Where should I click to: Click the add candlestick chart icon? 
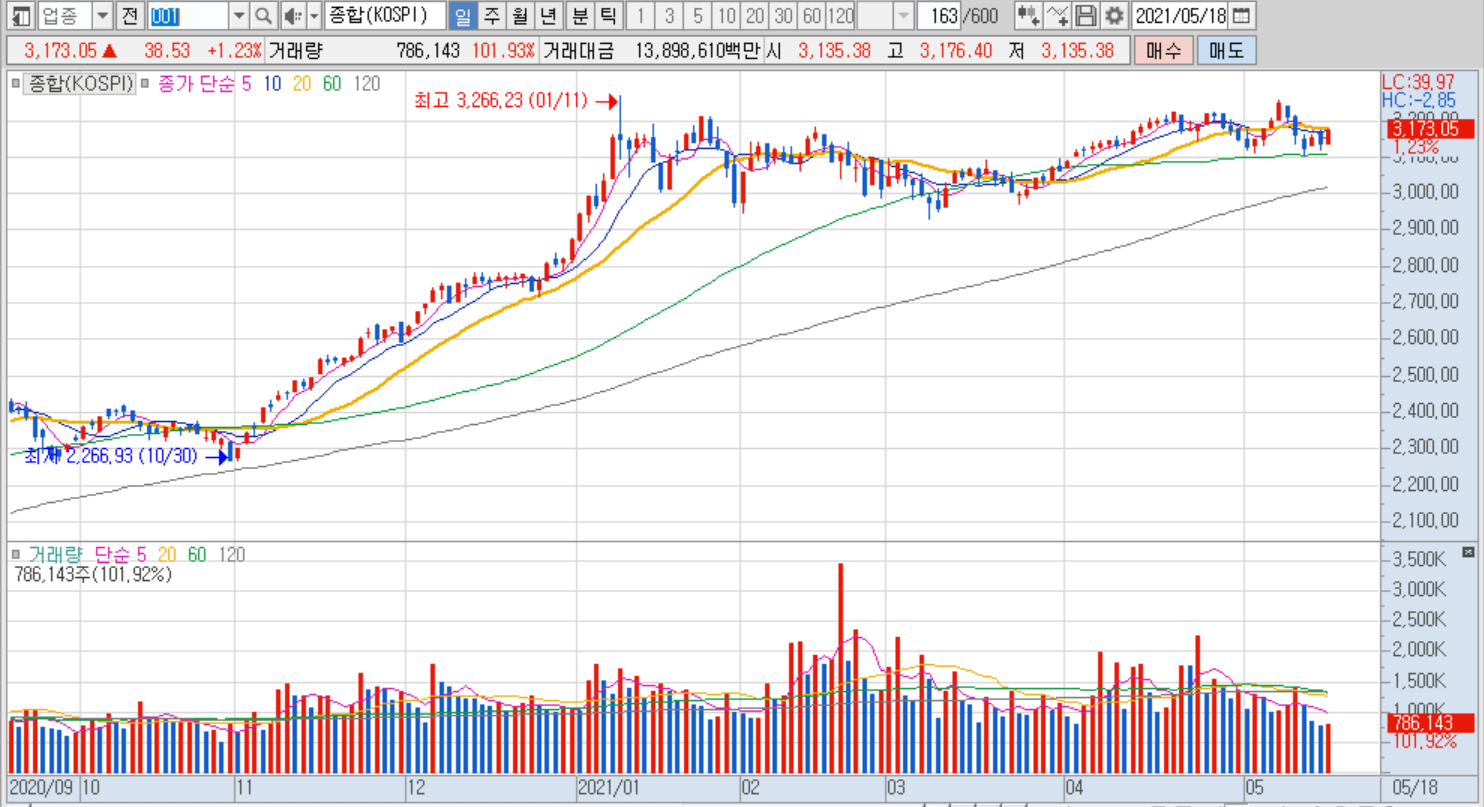(1028, 15)
